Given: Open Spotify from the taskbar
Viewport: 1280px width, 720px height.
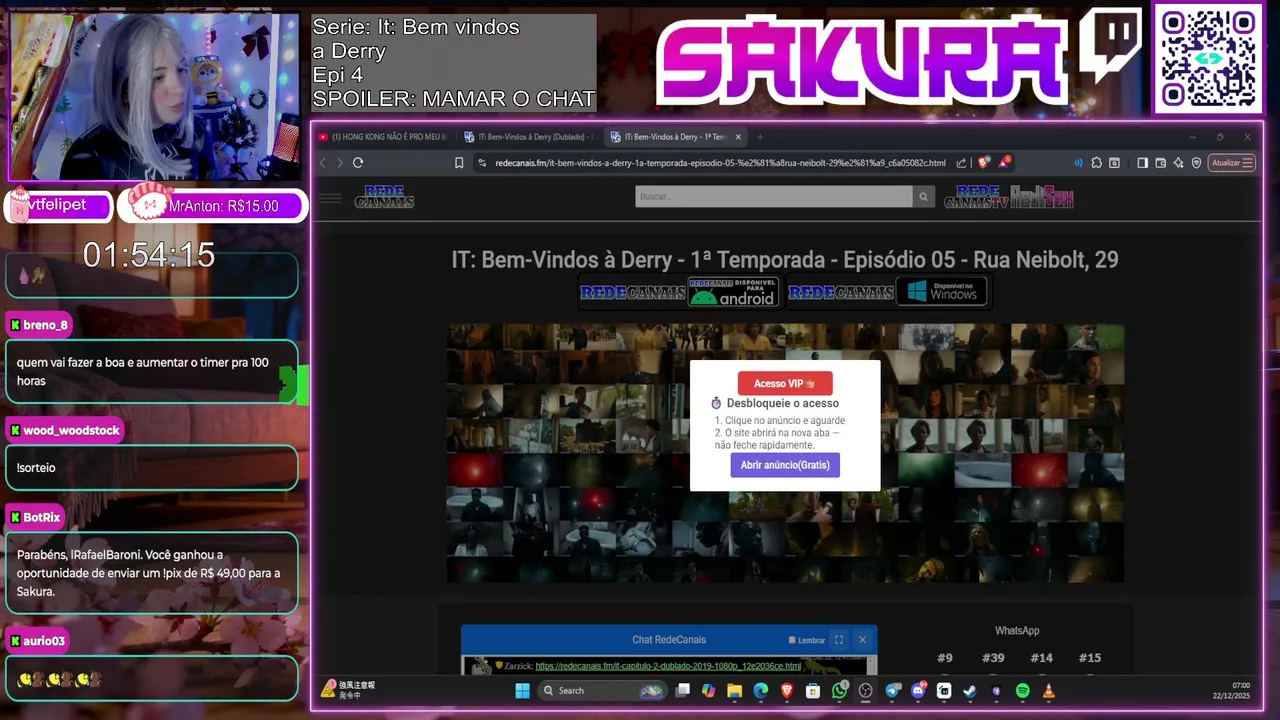Looking at the screenshot, I should coord(1022,691).
